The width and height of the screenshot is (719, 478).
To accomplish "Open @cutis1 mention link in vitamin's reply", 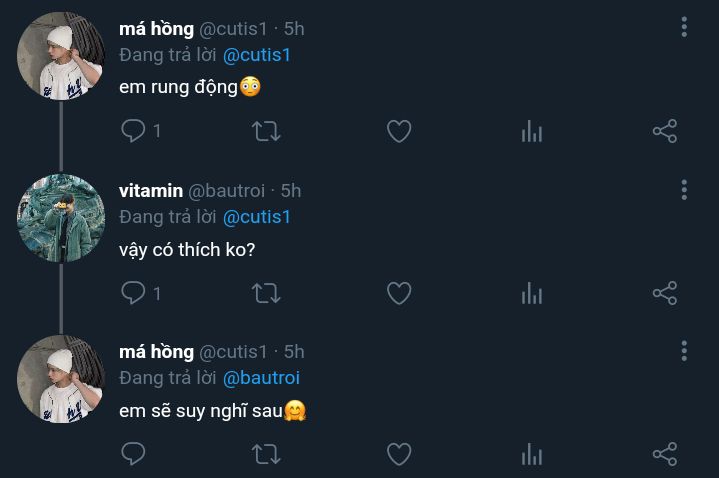I will point(256,216).
